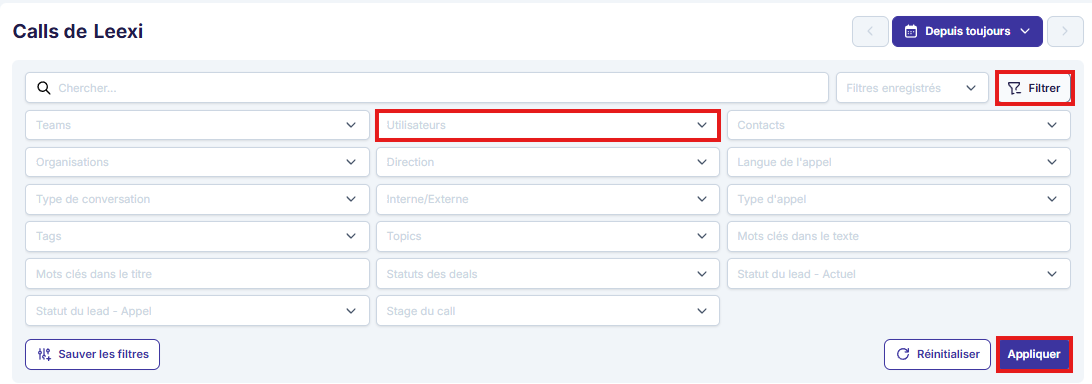Open the Langue de l'appel dropdown

[x=899, y=162]
